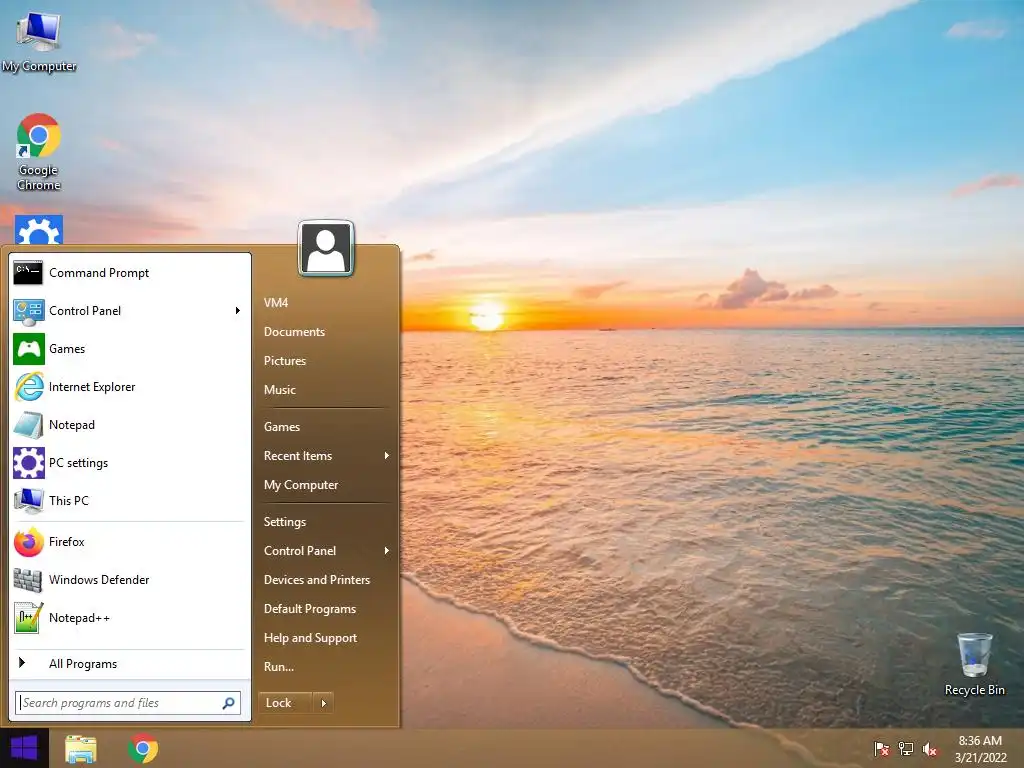The image size is (1024, 768).
Task: Select My Computer desktop icon
Action: (39, 42)
